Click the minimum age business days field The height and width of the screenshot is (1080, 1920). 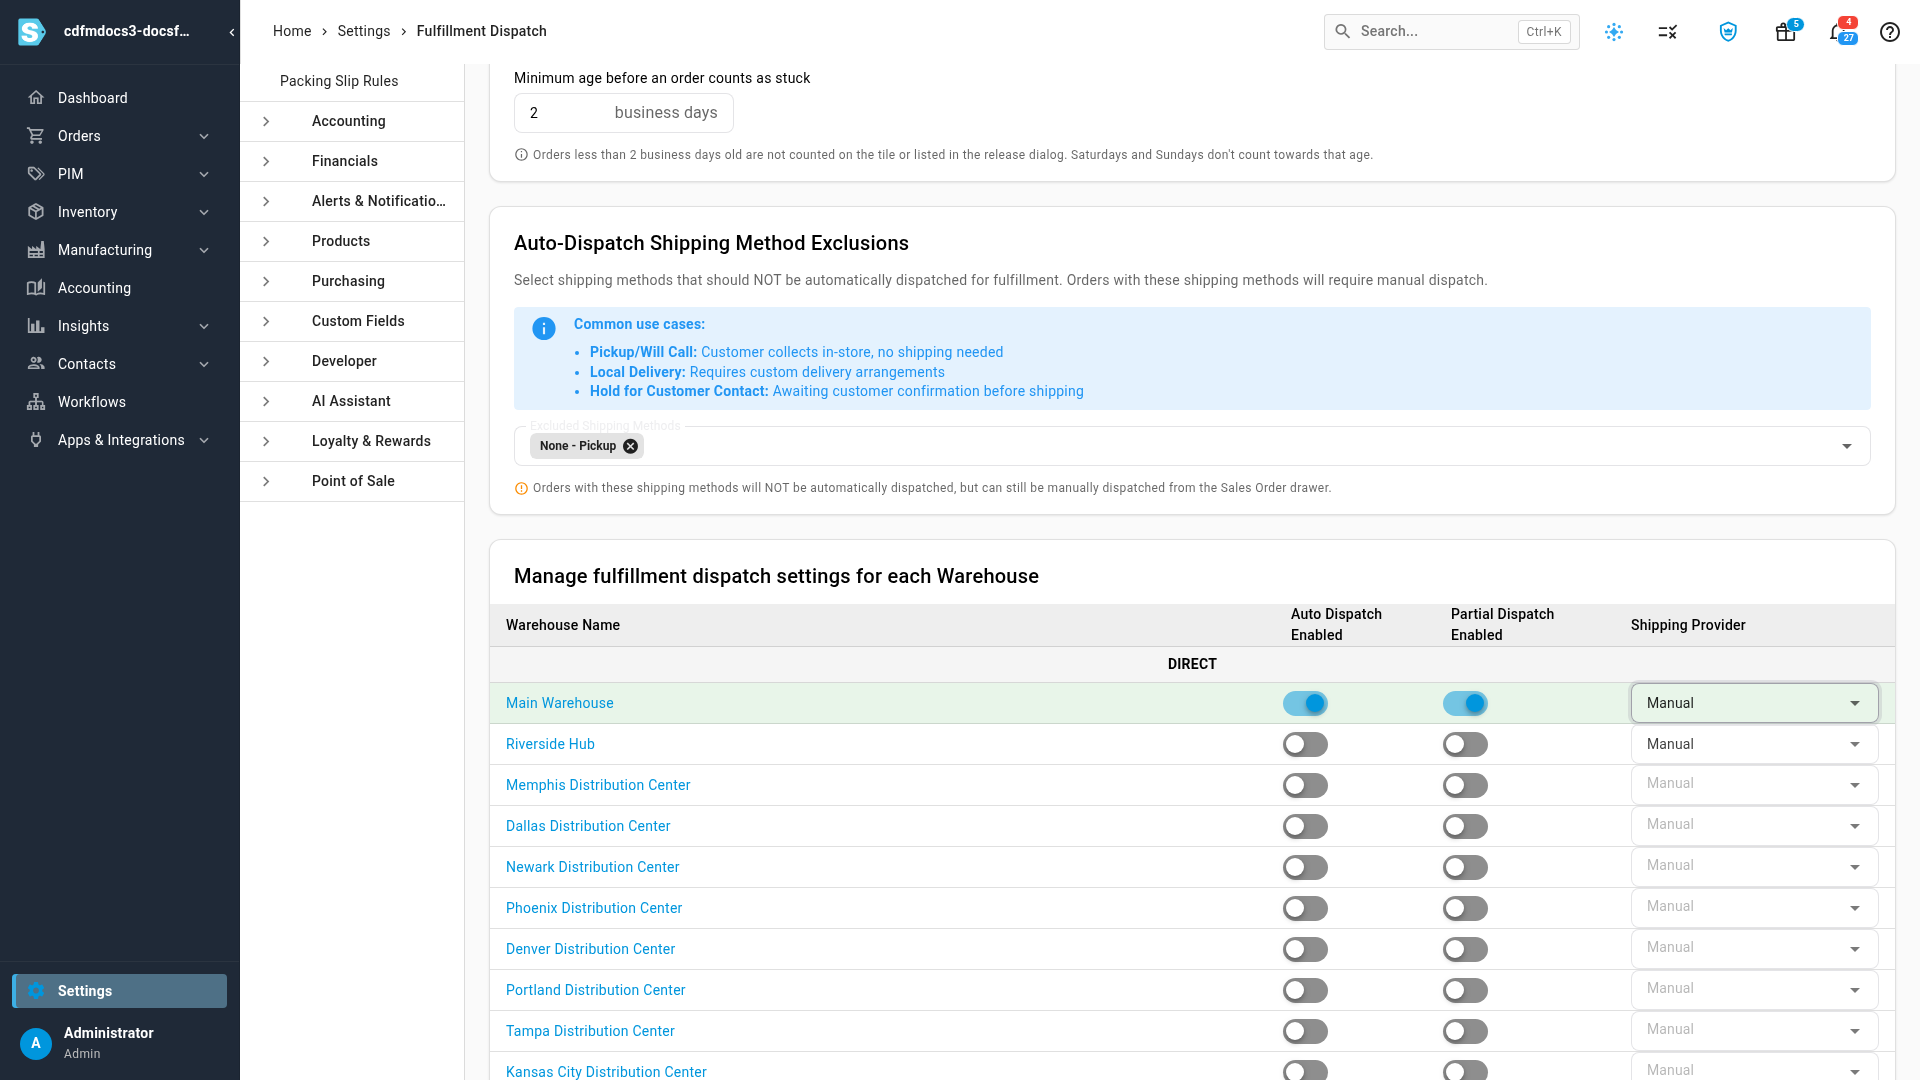(623, 113)
